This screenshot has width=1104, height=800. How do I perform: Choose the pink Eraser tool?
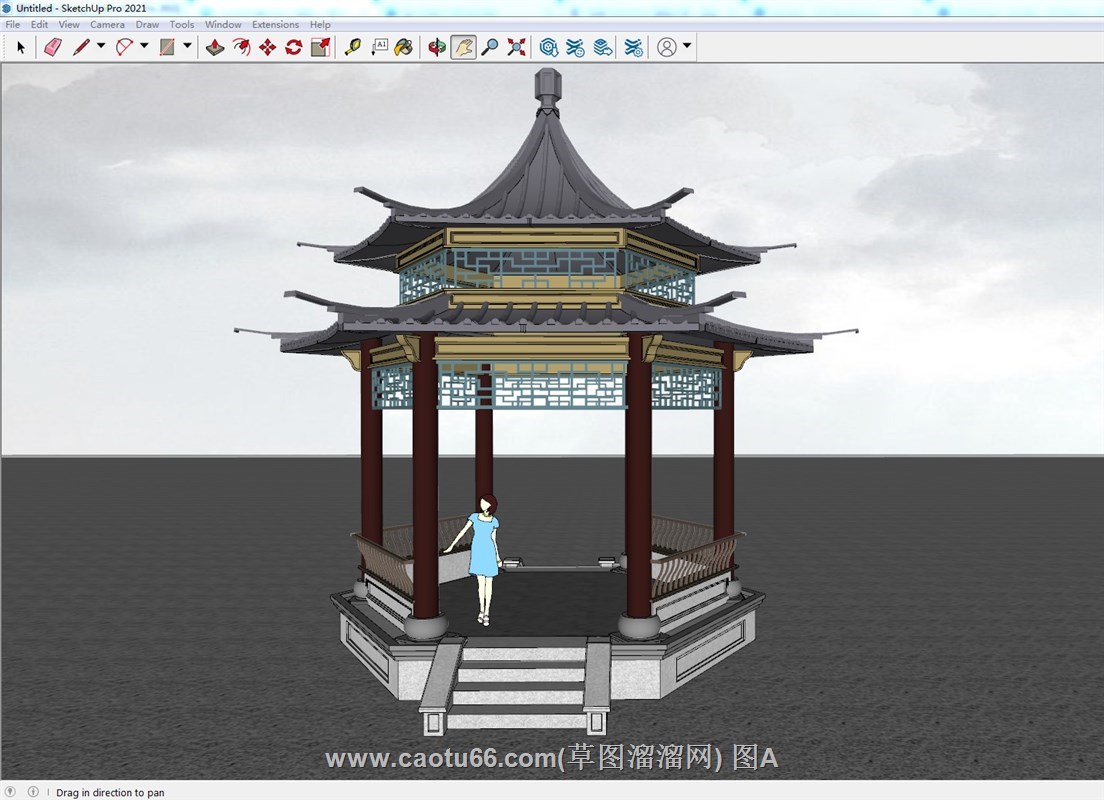(53, 47)
